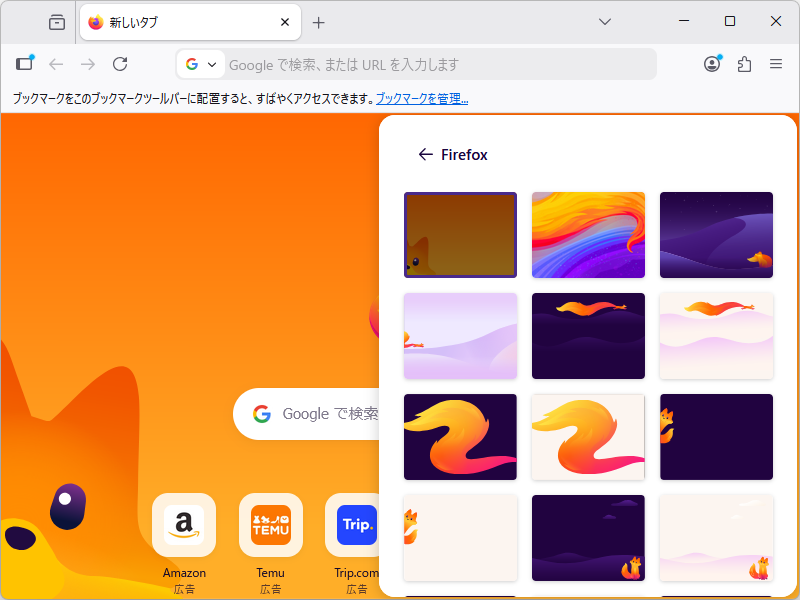
Task: Click the Google search box on page
Action: [x=306, y=414]
